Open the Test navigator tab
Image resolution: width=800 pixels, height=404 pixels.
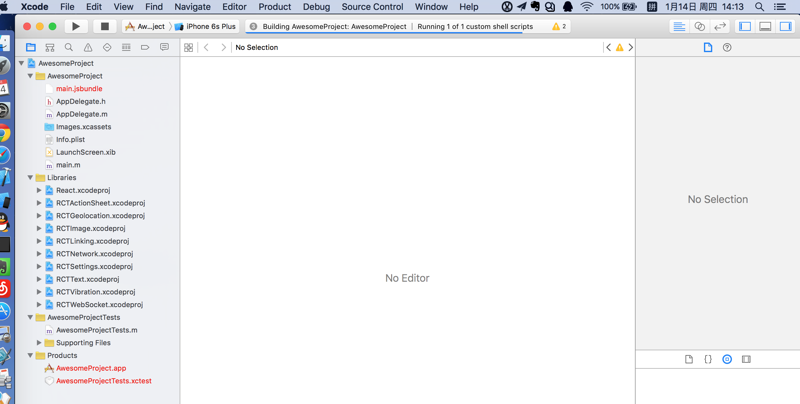[107, 47]
